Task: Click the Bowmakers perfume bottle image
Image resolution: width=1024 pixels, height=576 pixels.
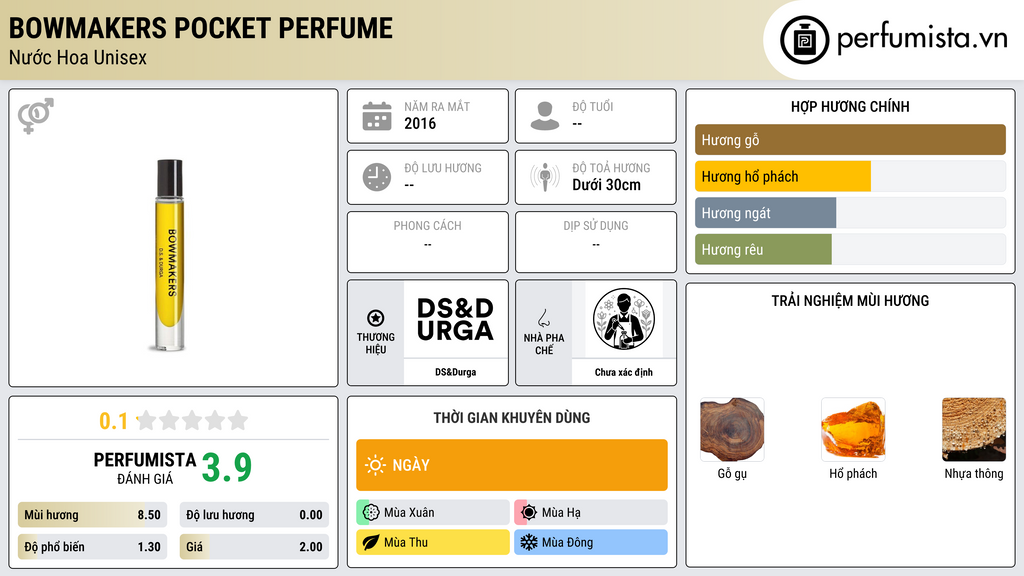Action: (170, 255)
